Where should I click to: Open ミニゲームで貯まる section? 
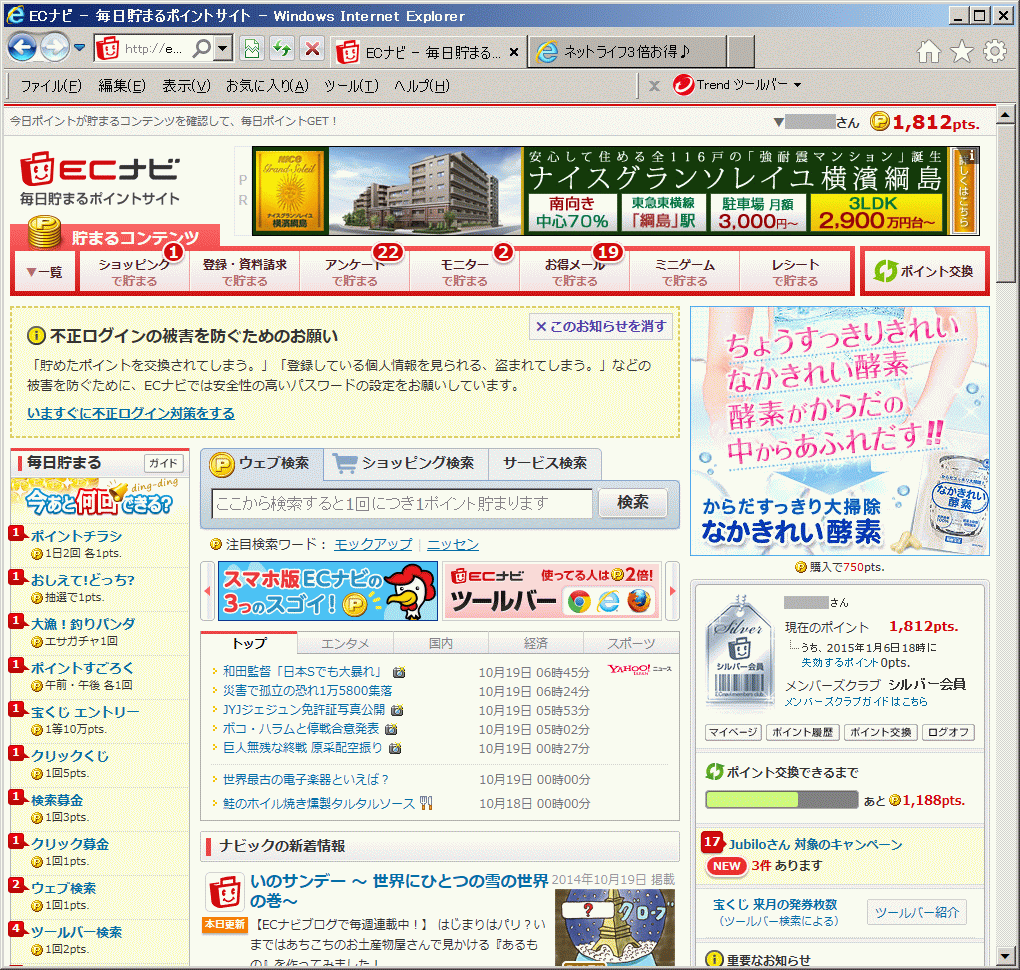click(x=684, y=272)
